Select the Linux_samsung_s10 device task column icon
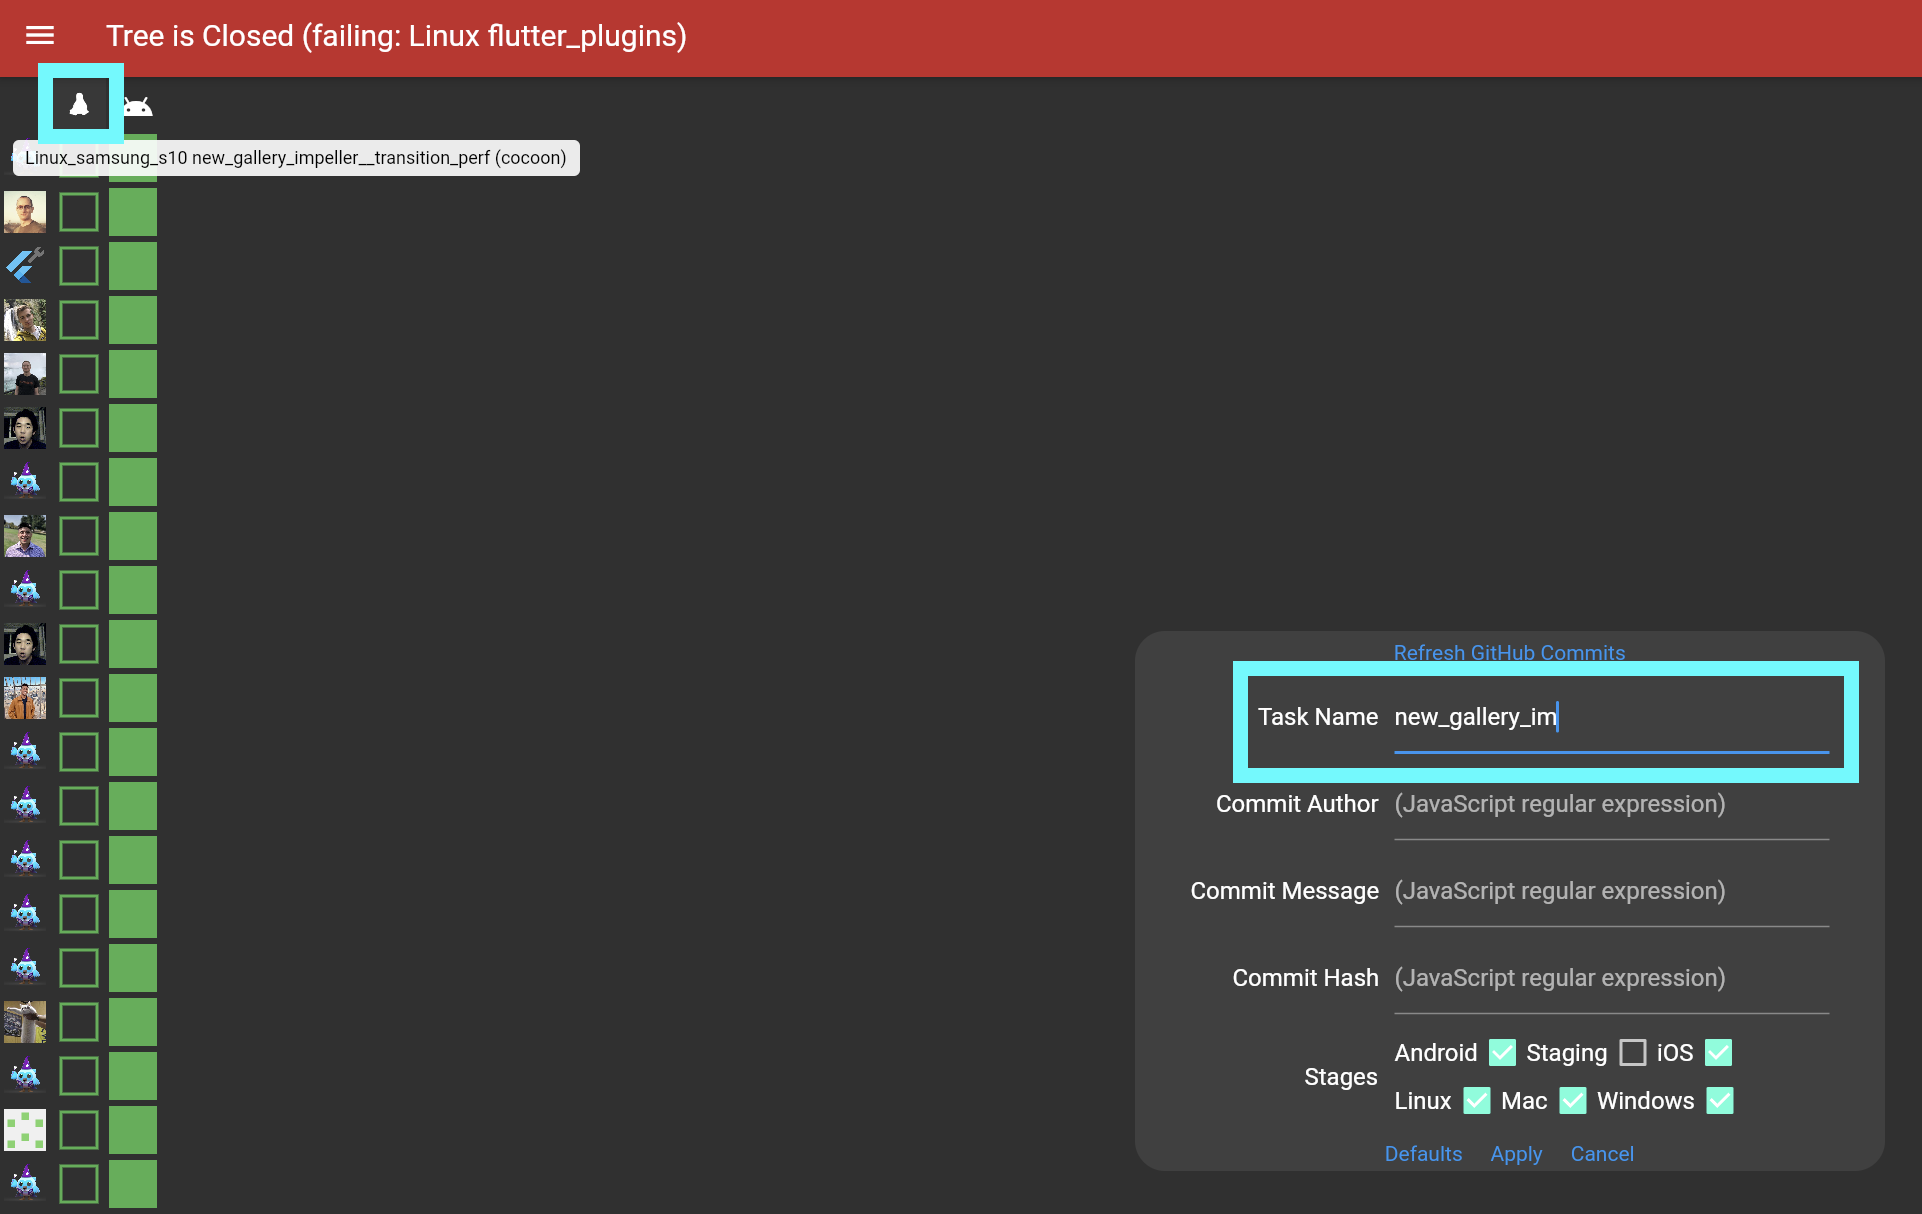This screenshot has width=1922, height=1214. click(x=80, y=104)
